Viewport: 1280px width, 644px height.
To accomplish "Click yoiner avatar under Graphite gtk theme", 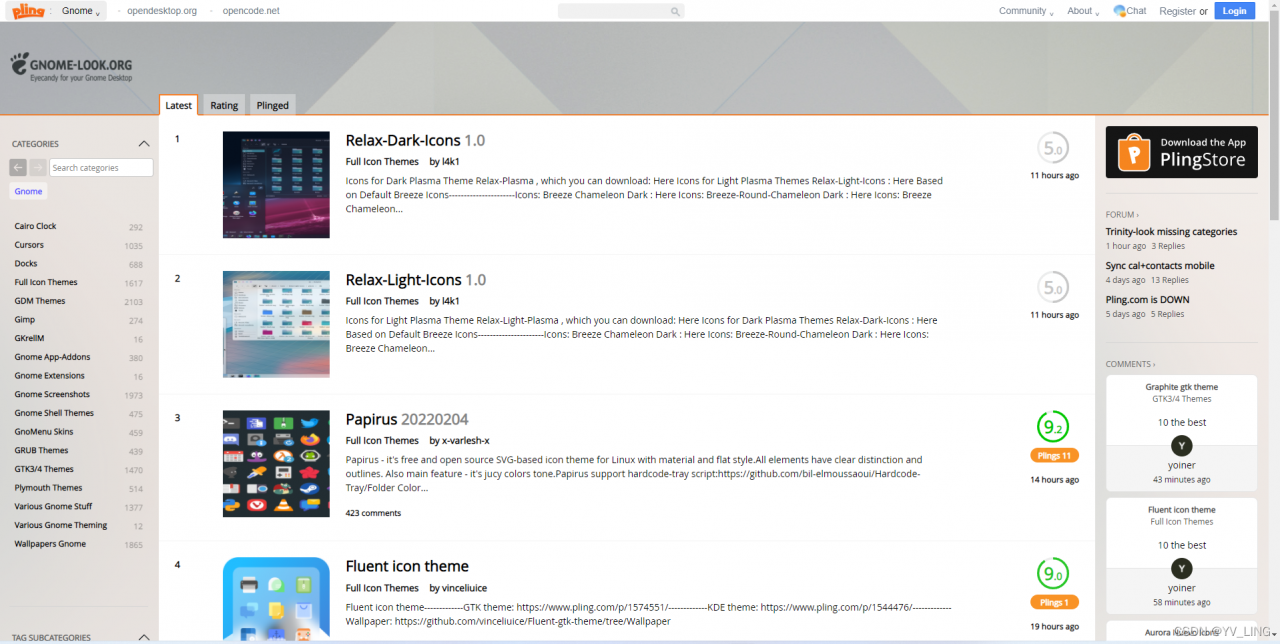I will point(1182,446).
